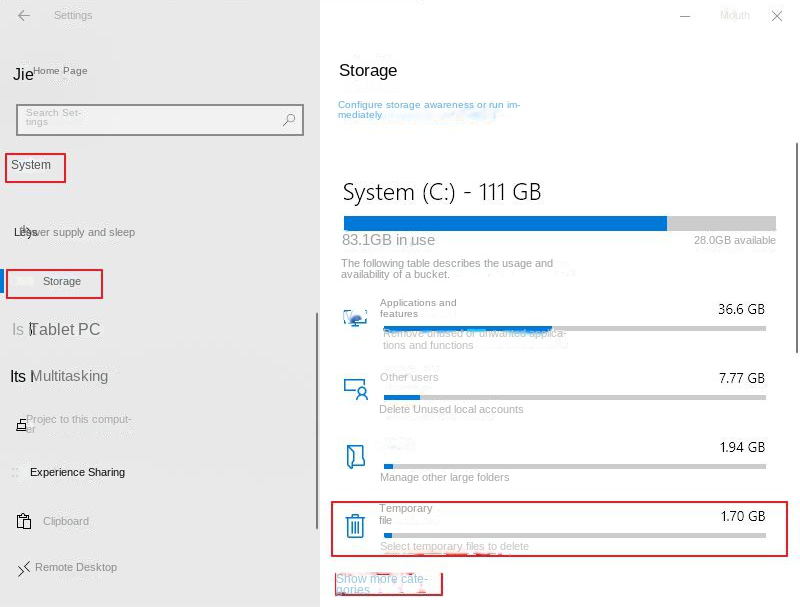This screenshot has width=800, height=607.
Task: Click the Applications and features monitor icon
Action: pyautogui.click(x=355, y=319)
